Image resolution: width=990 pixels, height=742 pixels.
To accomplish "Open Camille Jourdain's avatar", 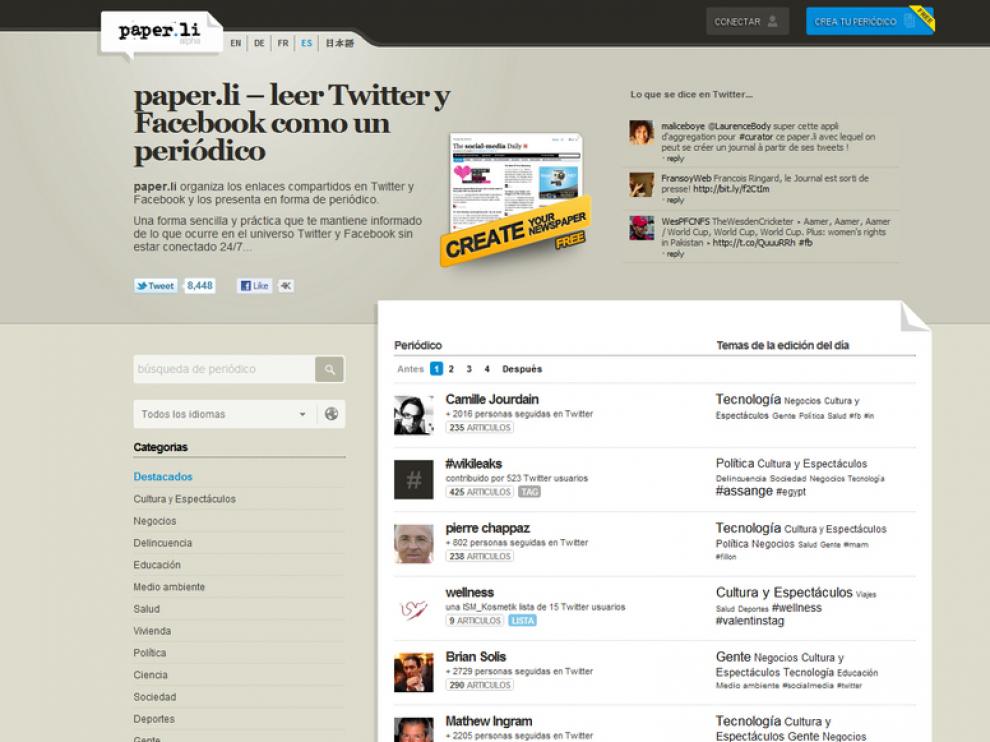I will pyautogui.click(x=414, y=415).
